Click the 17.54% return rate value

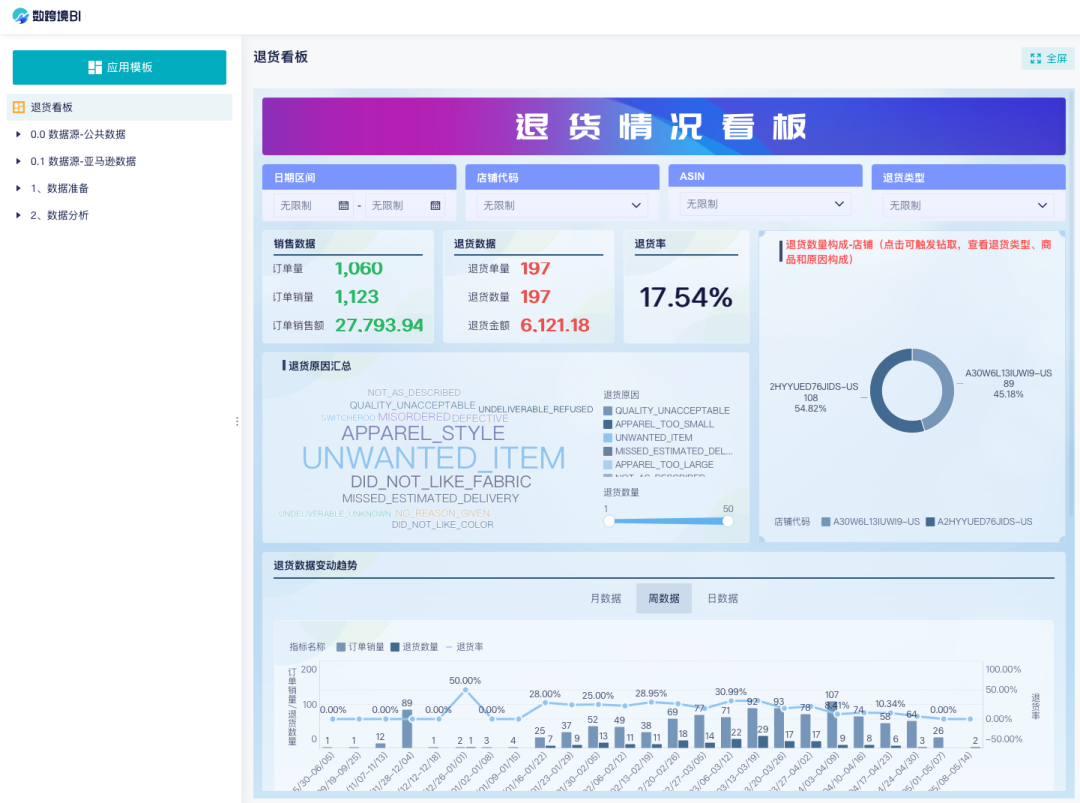[686, 298]
